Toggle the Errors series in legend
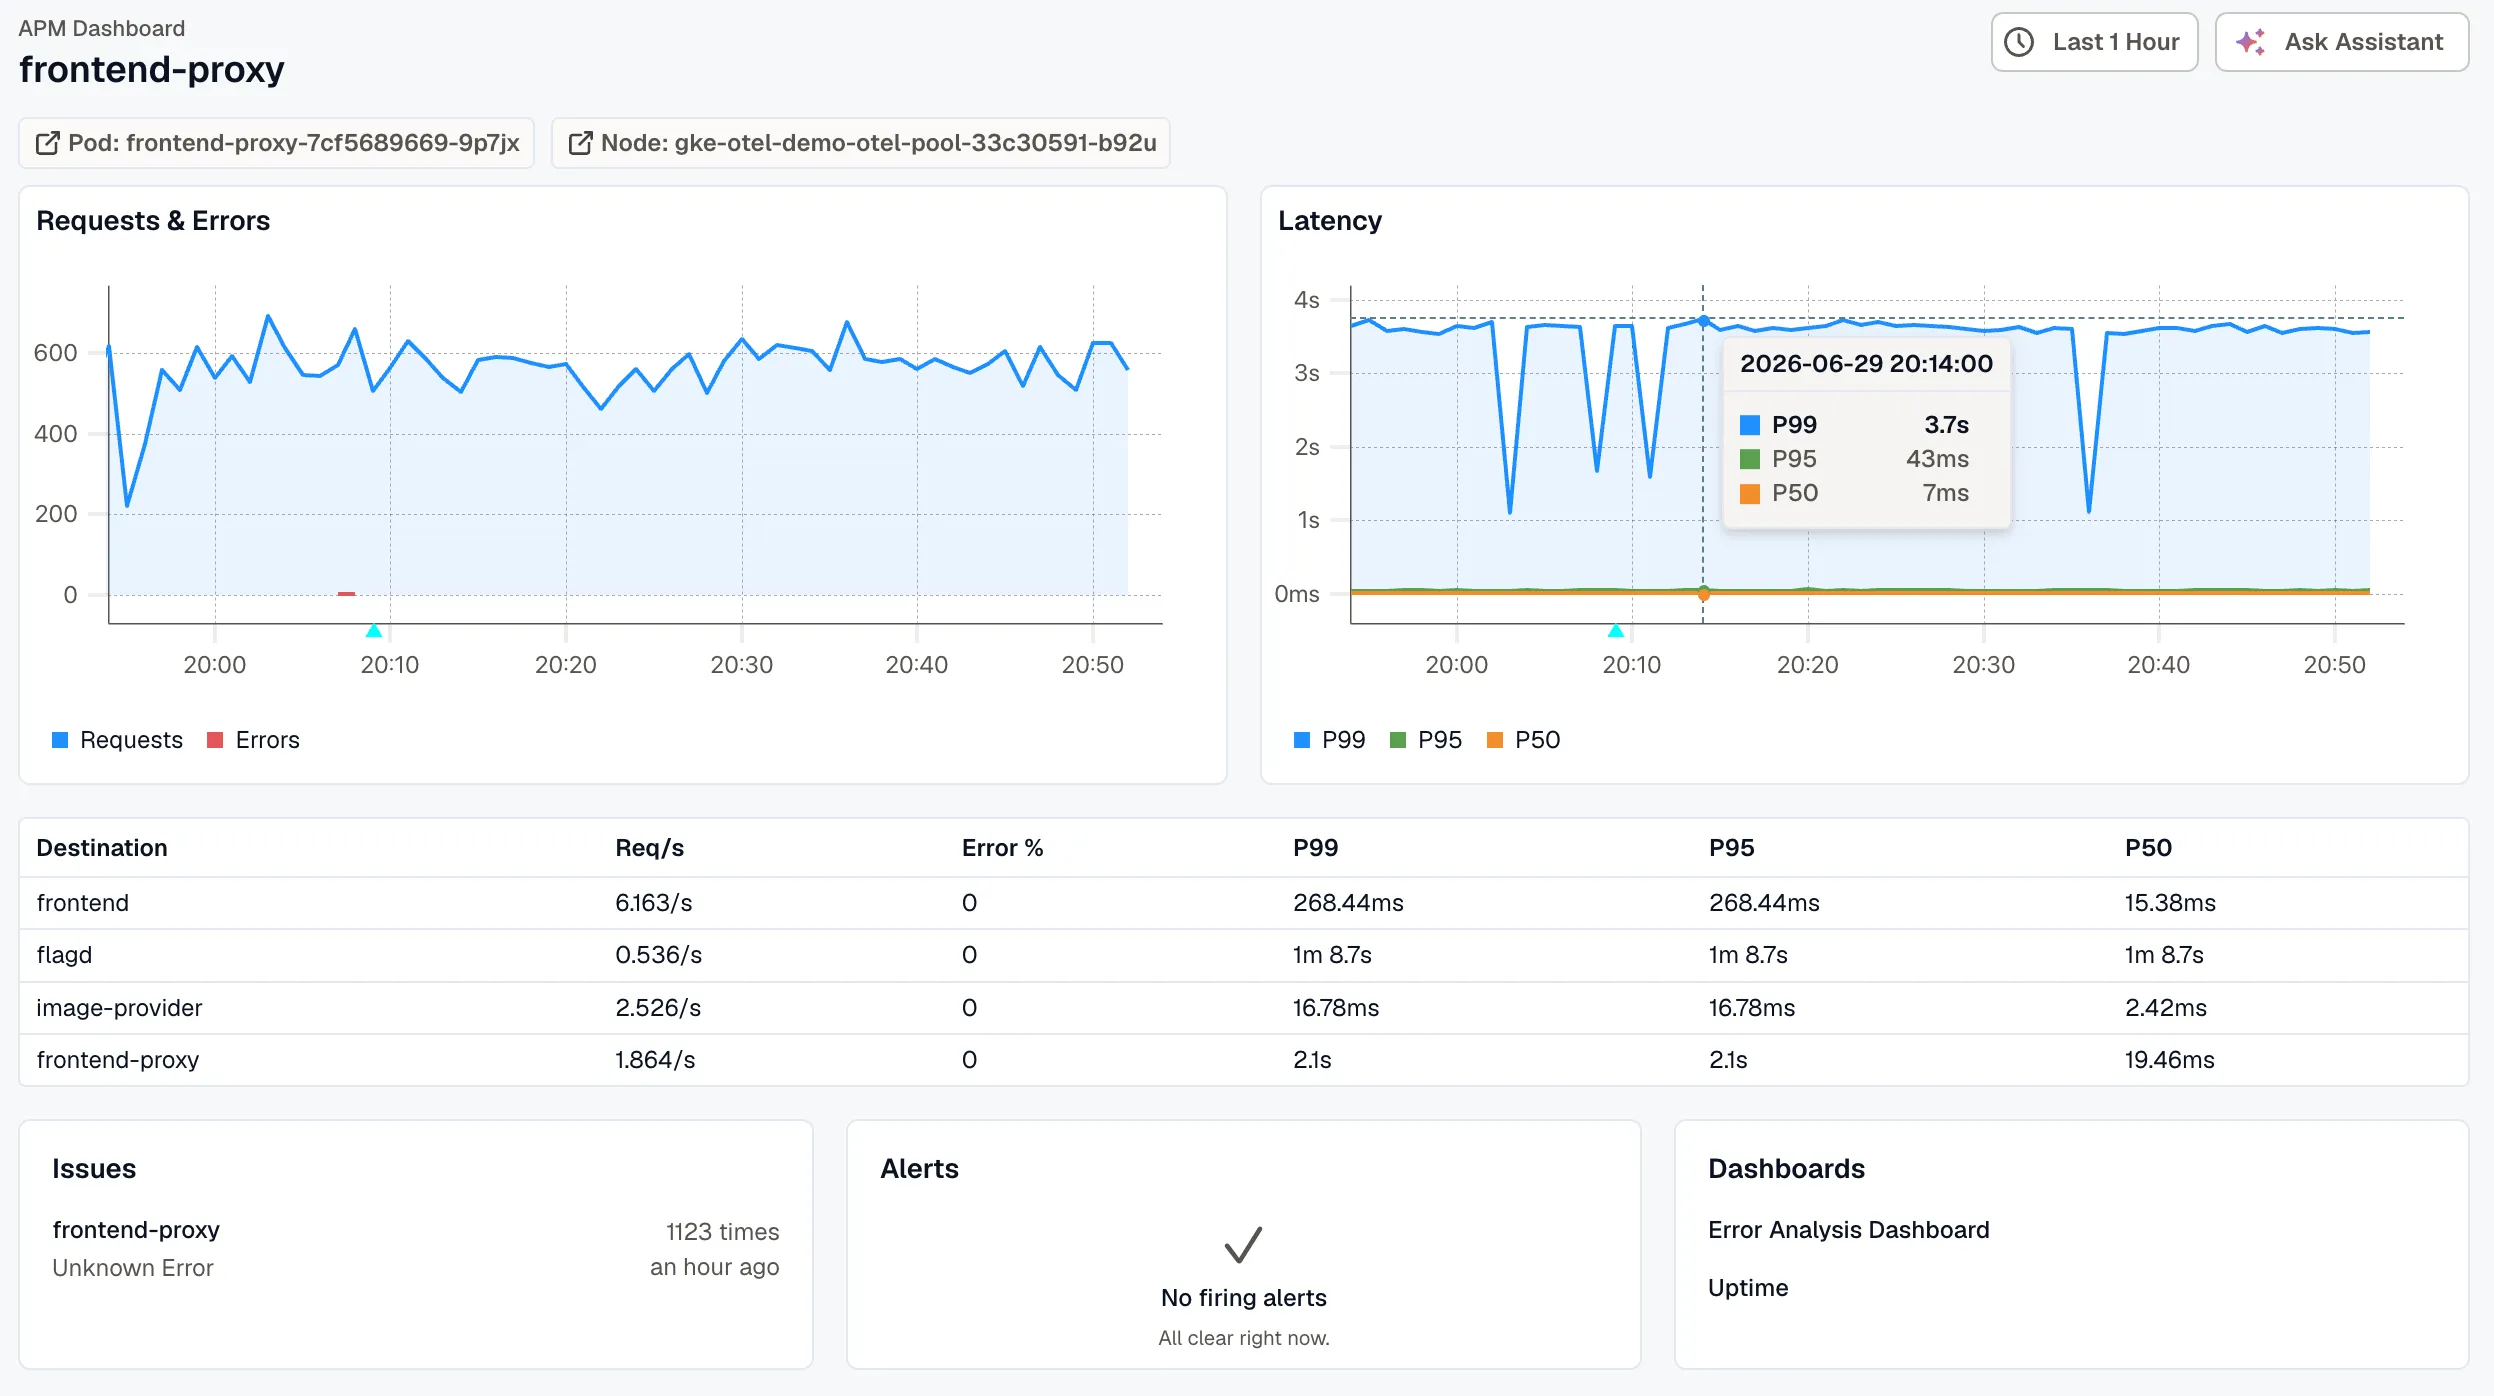The height and width of the screenshot is (1396, 2494). [253, 740]
